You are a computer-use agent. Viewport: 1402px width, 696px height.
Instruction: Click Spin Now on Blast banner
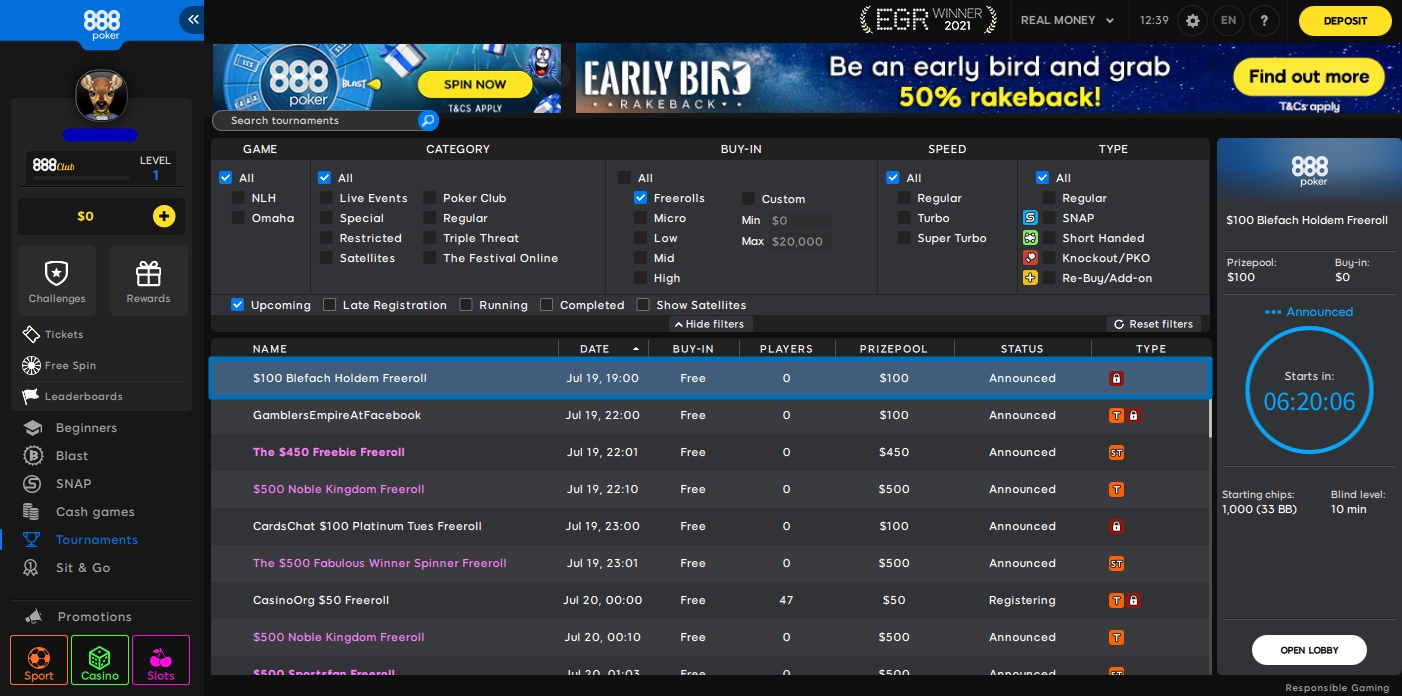pyautogui.click(x=475, y=84)
